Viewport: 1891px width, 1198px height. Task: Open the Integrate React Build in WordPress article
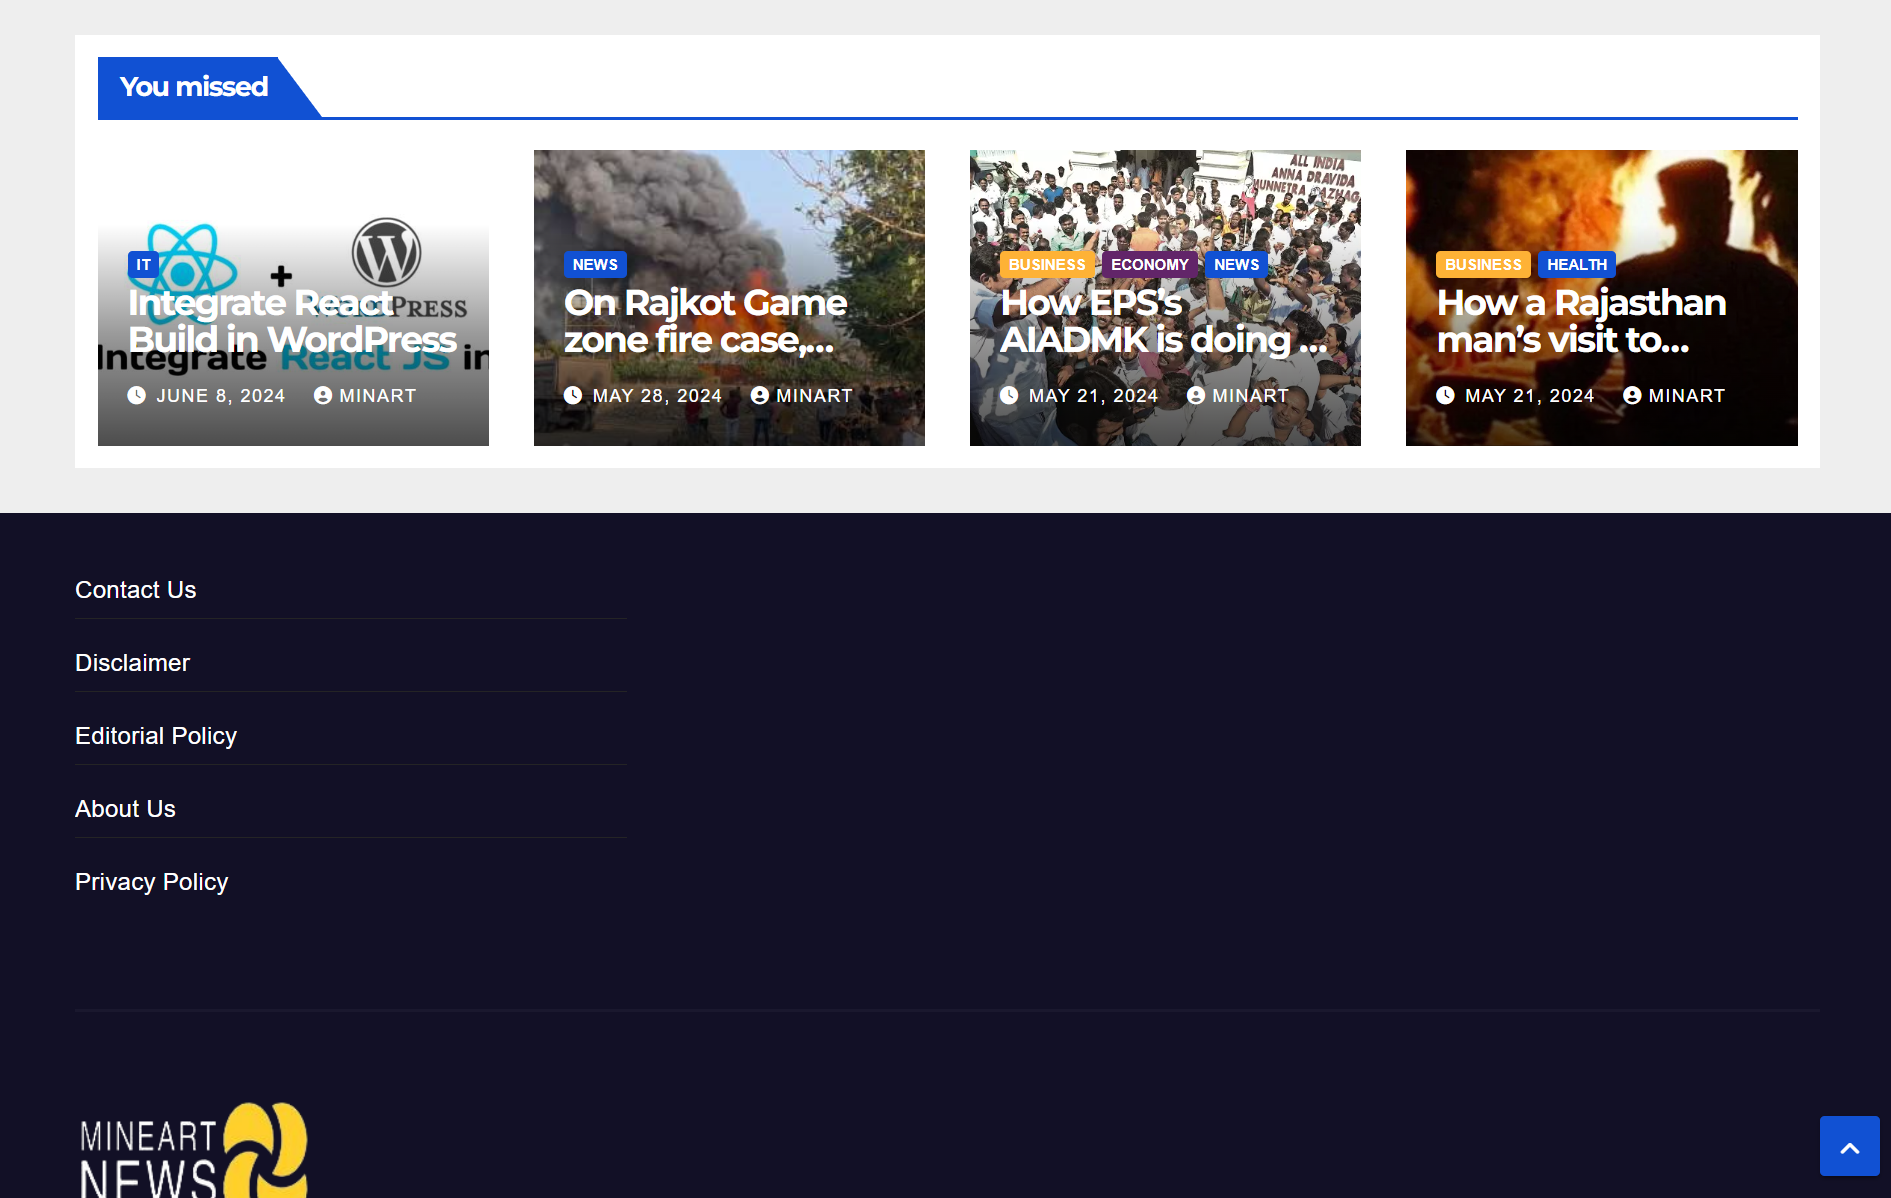pos(292,321)
